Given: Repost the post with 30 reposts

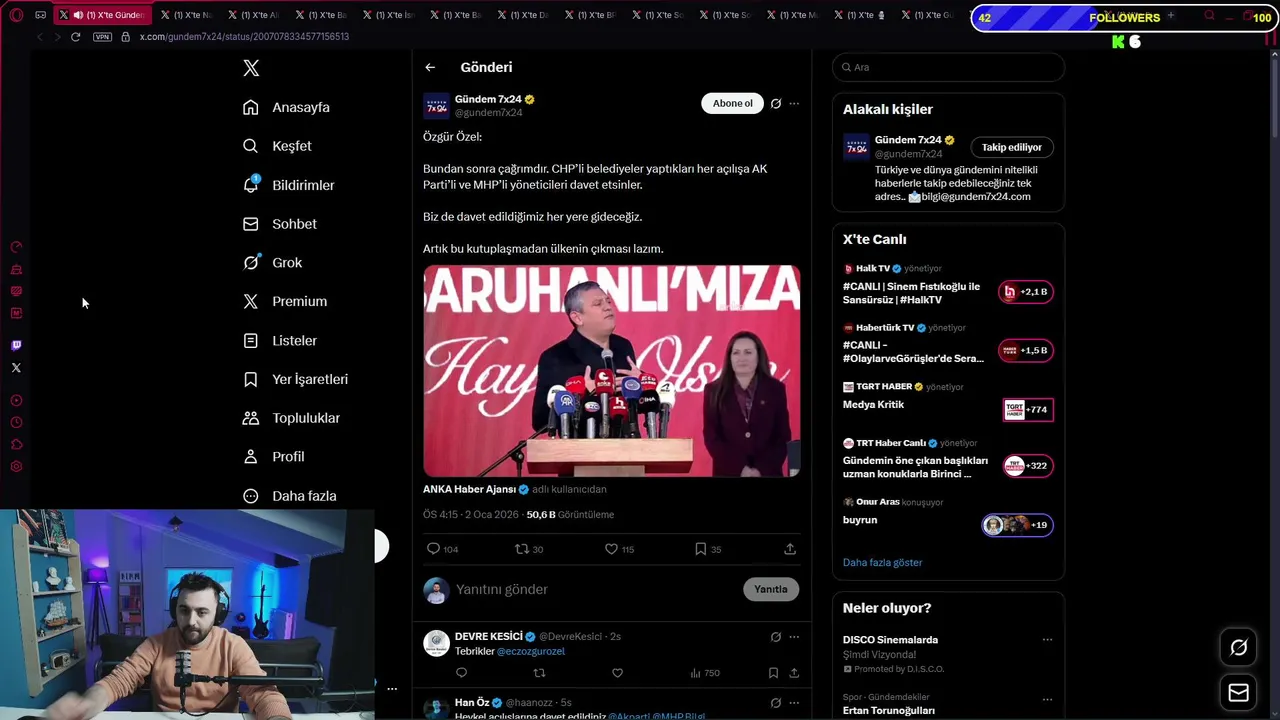Looking at the screenshot, I should point(529,549).
